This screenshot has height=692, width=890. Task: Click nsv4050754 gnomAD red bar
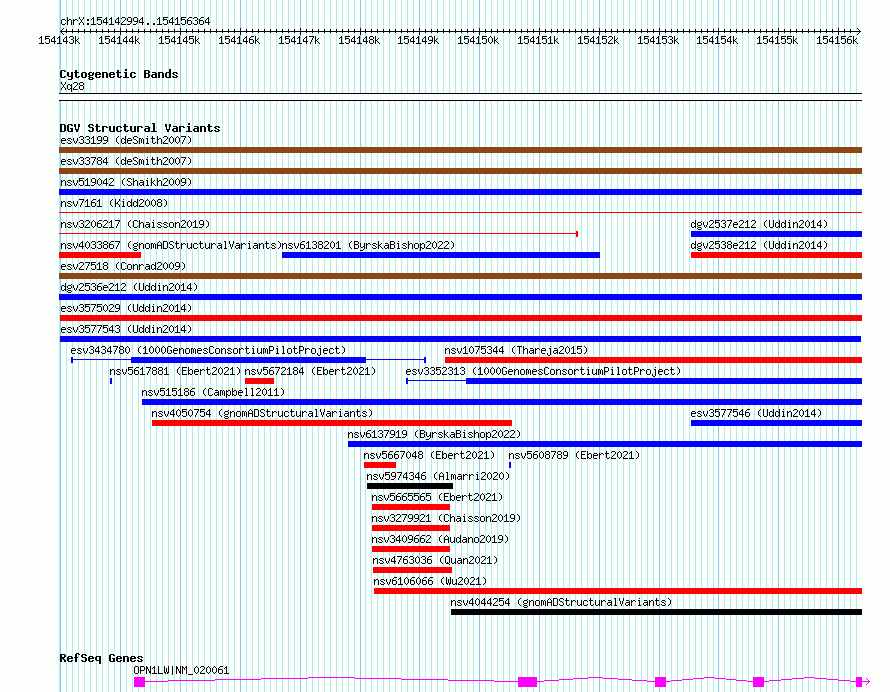(332, 423)
